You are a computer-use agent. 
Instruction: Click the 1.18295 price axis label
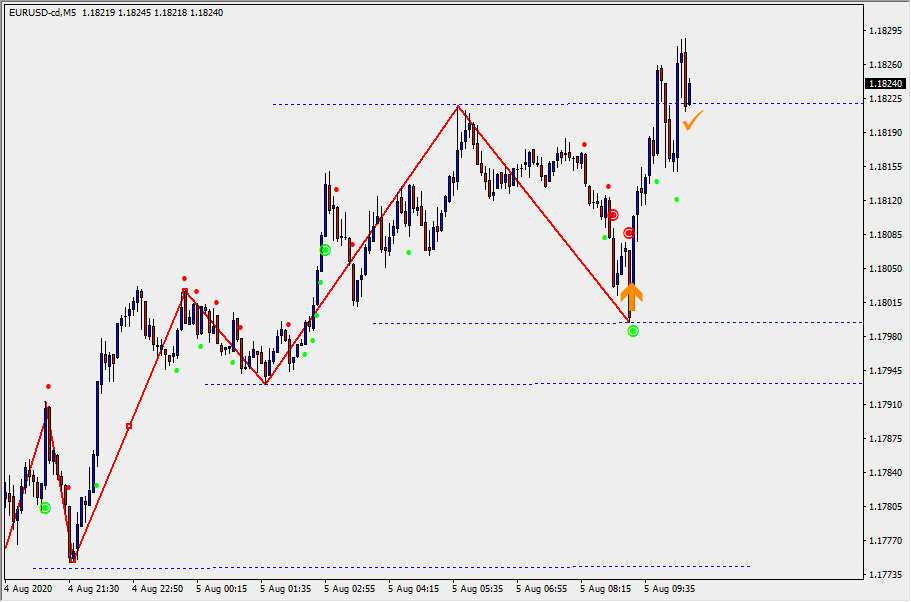coord(887,30)
